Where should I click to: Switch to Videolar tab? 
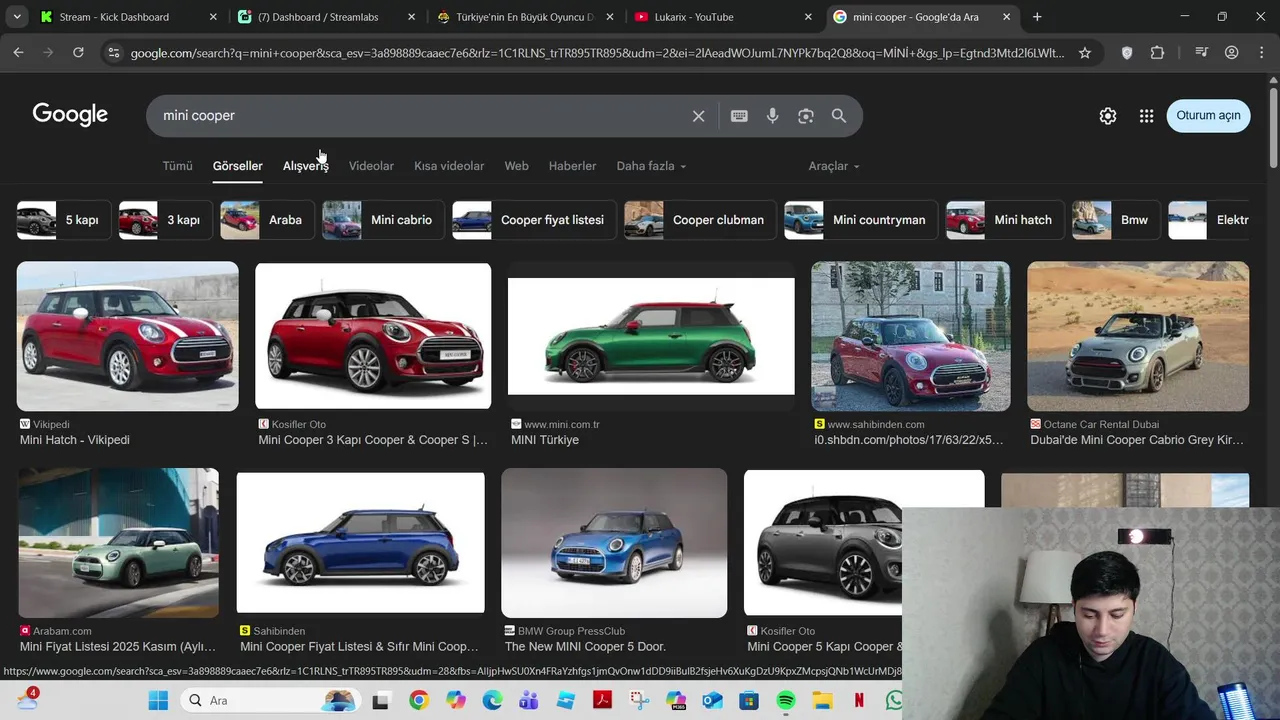pyautogui.click(x=371, y=166)
